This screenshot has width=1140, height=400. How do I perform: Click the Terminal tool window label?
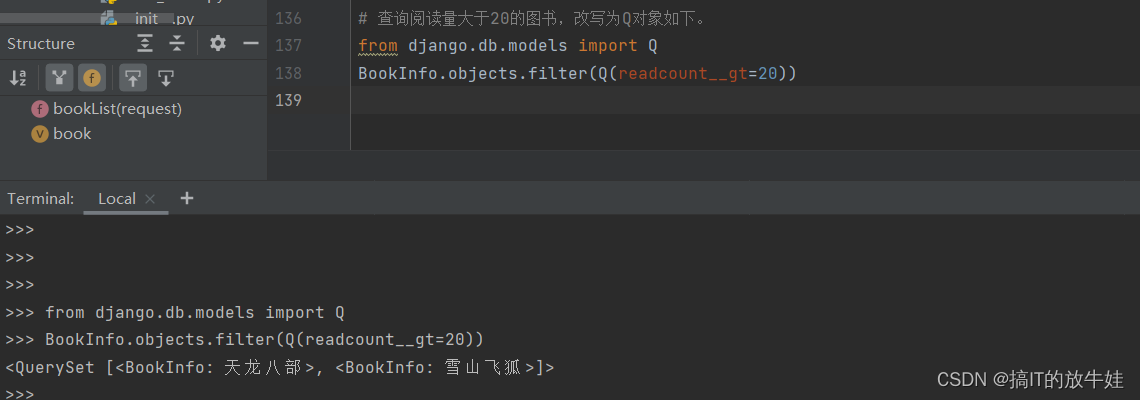[x=41, y=199]
